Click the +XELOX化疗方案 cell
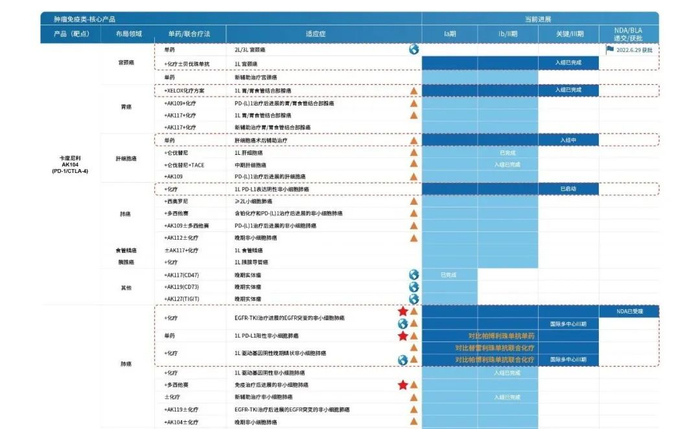This screenshot has height=429, width=700. tap(184, 91)
